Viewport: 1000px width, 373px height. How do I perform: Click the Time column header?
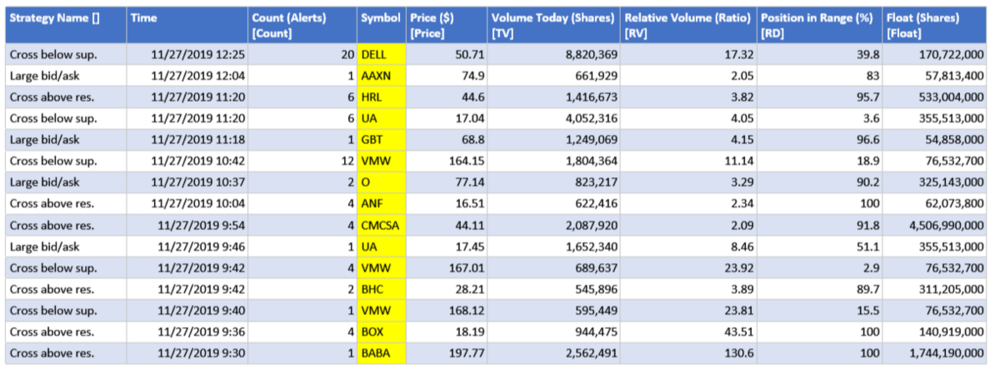[x=188, y=25]
